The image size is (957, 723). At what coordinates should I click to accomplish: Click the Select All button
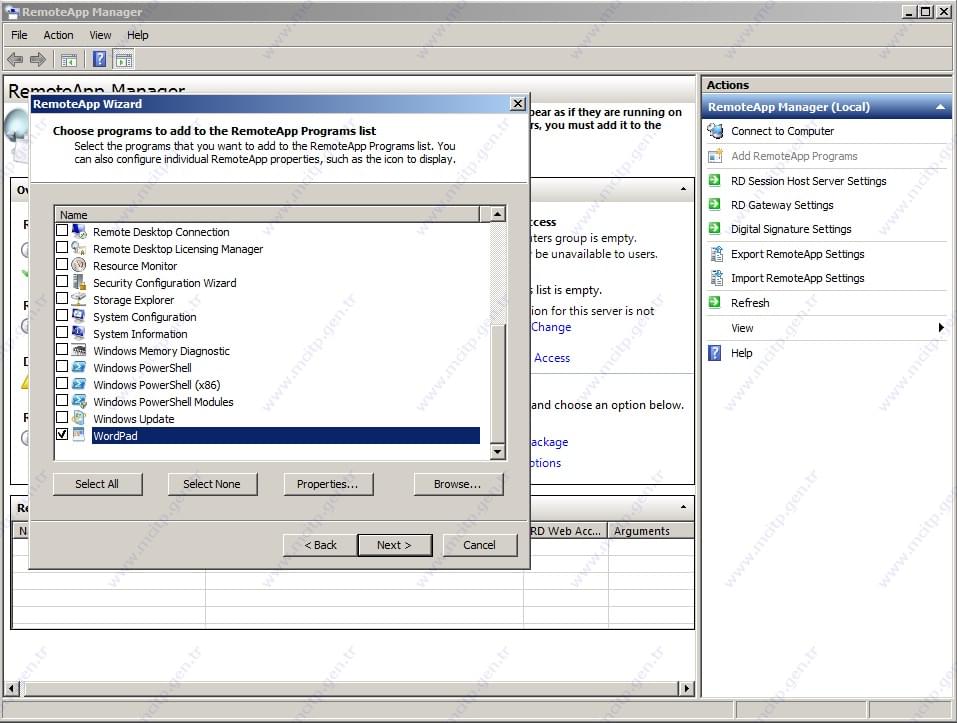tap(97, 484)
